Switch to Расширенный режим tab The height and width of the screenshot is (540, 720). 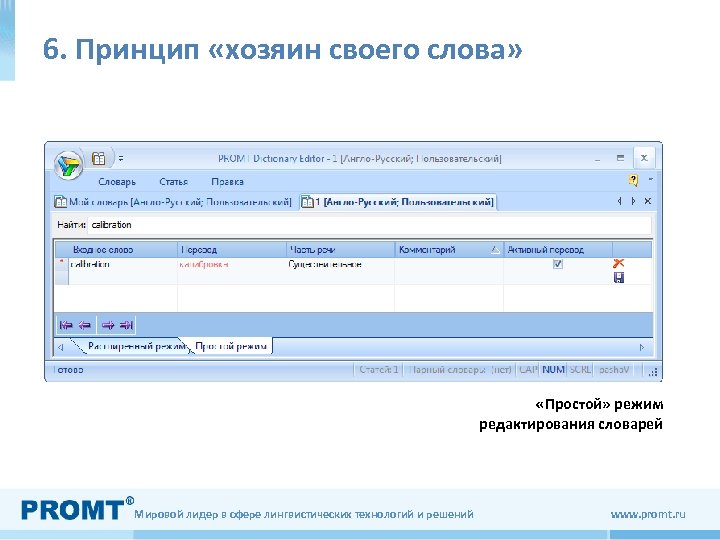(135, 346)
